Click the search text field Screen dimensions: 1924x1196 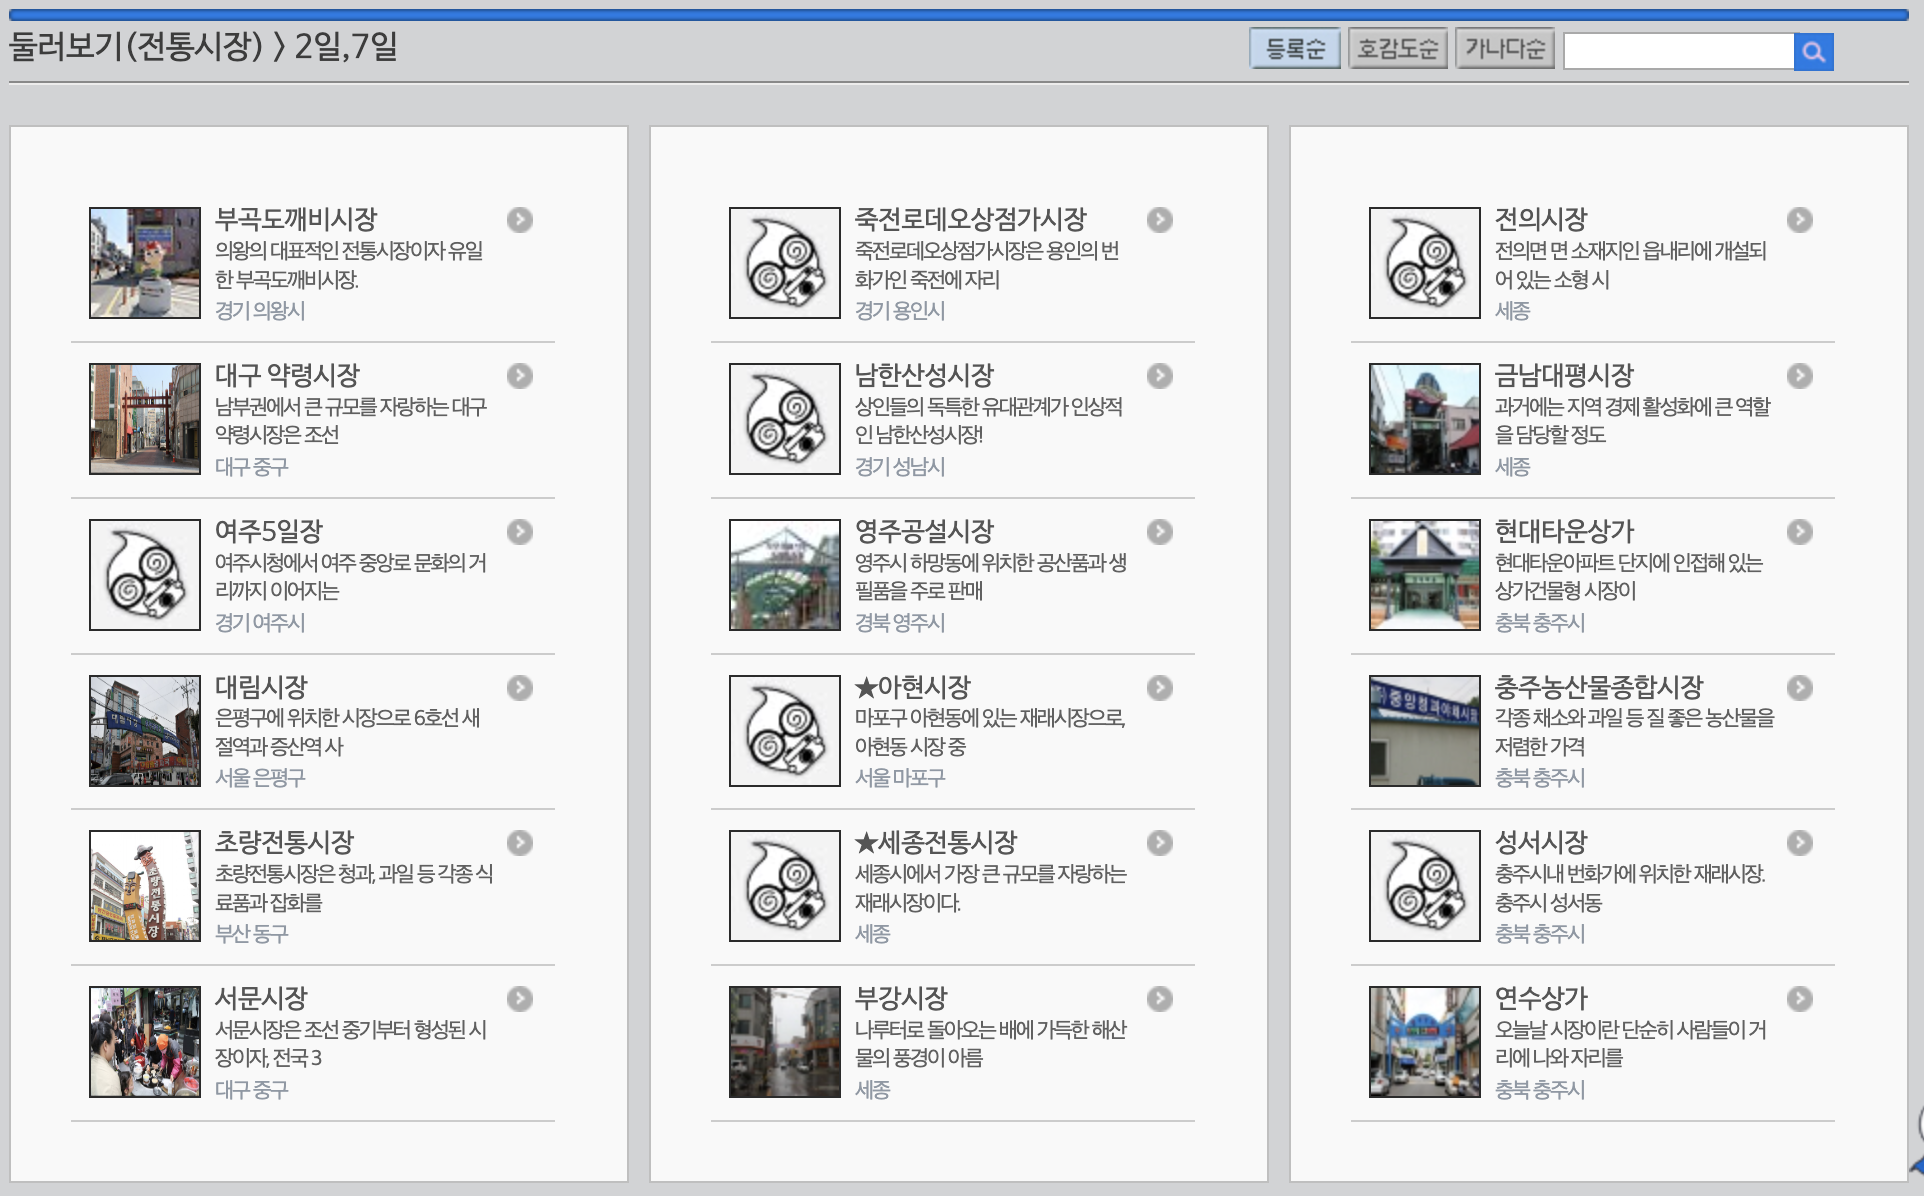pos(1678,52)
